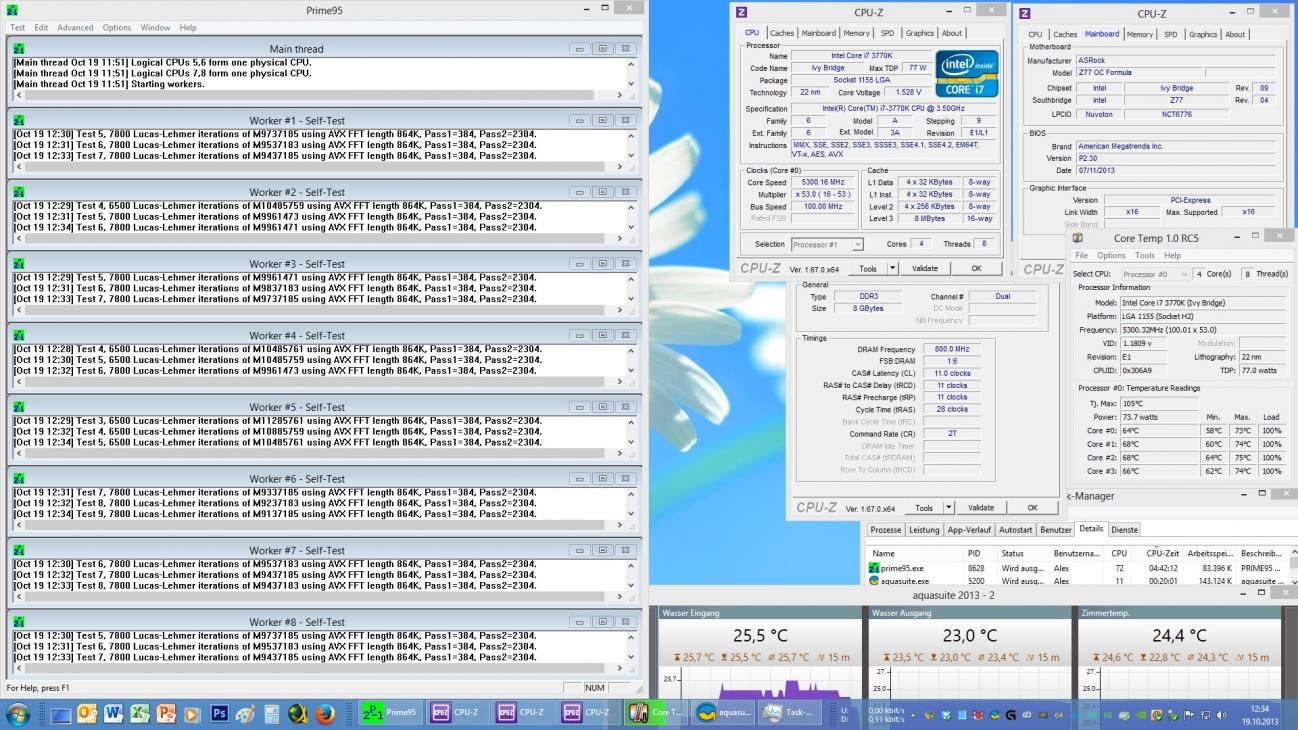The image size is (1298, 730).
Task: Click the taskbar clock showing 12:34
Action: [x=1259, y=714]
